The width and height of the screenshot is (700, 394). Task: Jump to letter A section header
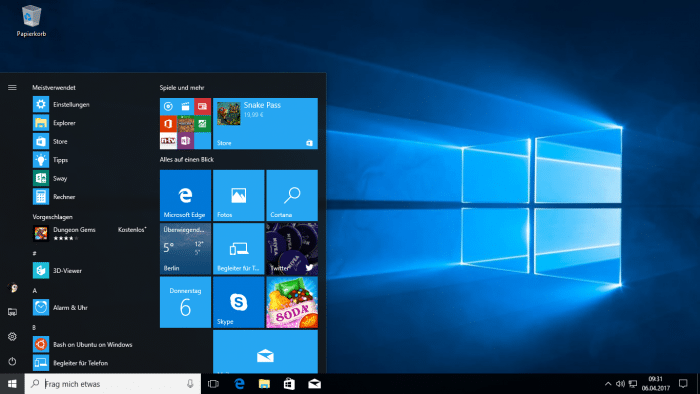pos(34,290)
